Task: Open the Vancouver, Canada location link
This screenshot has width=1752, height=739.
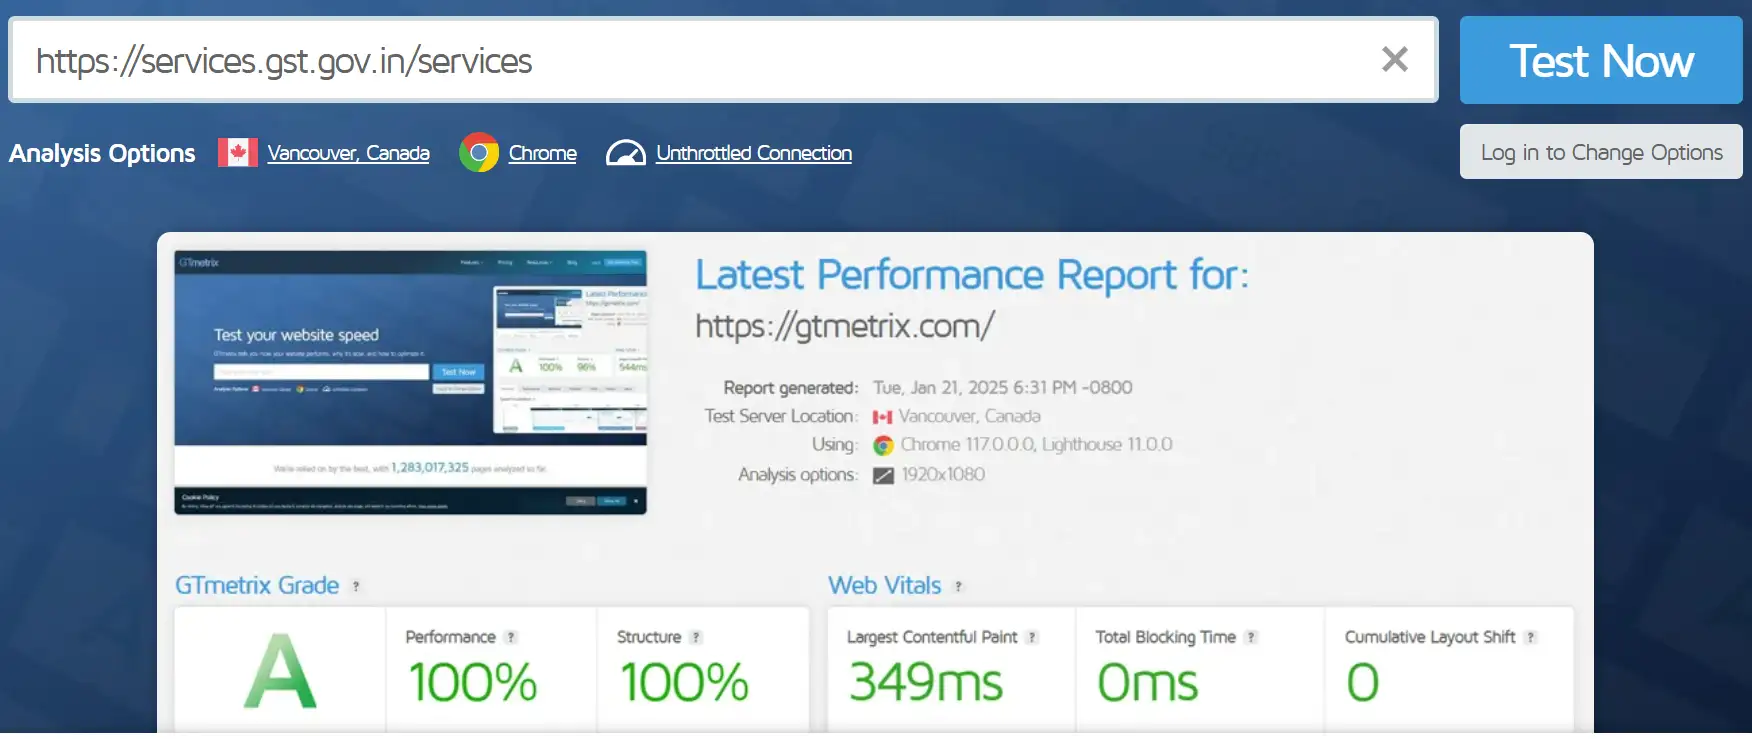Action: pos(348,153)
